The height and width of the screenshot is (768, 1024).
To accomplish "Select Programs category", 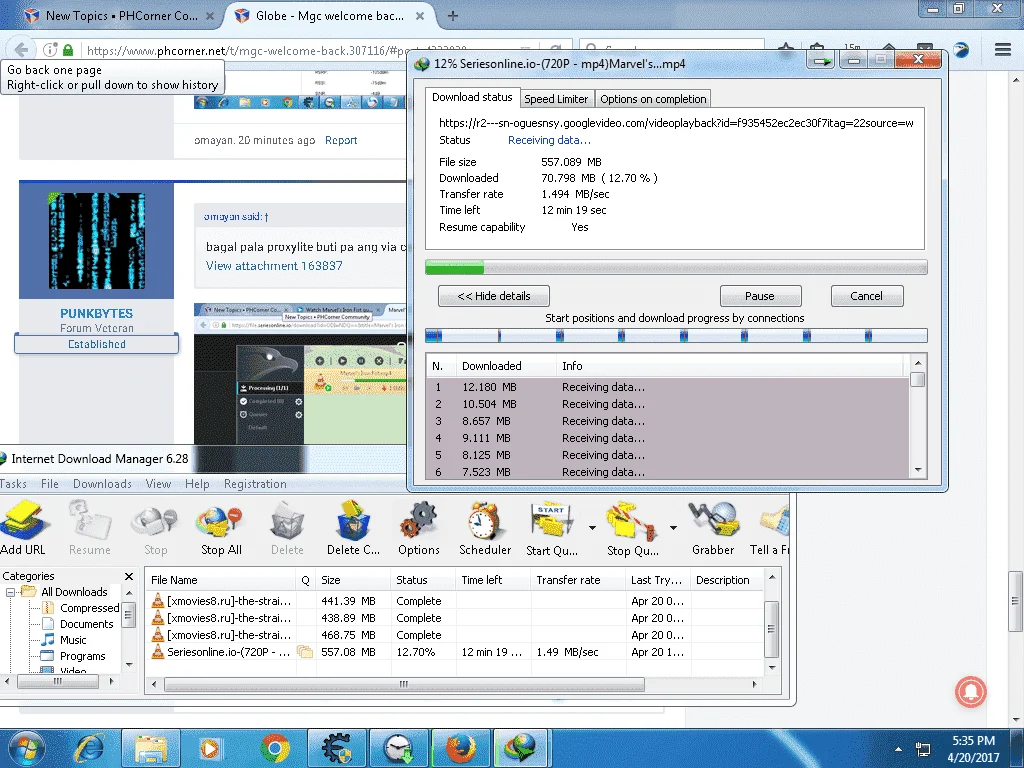I will [x=82, y=656].
